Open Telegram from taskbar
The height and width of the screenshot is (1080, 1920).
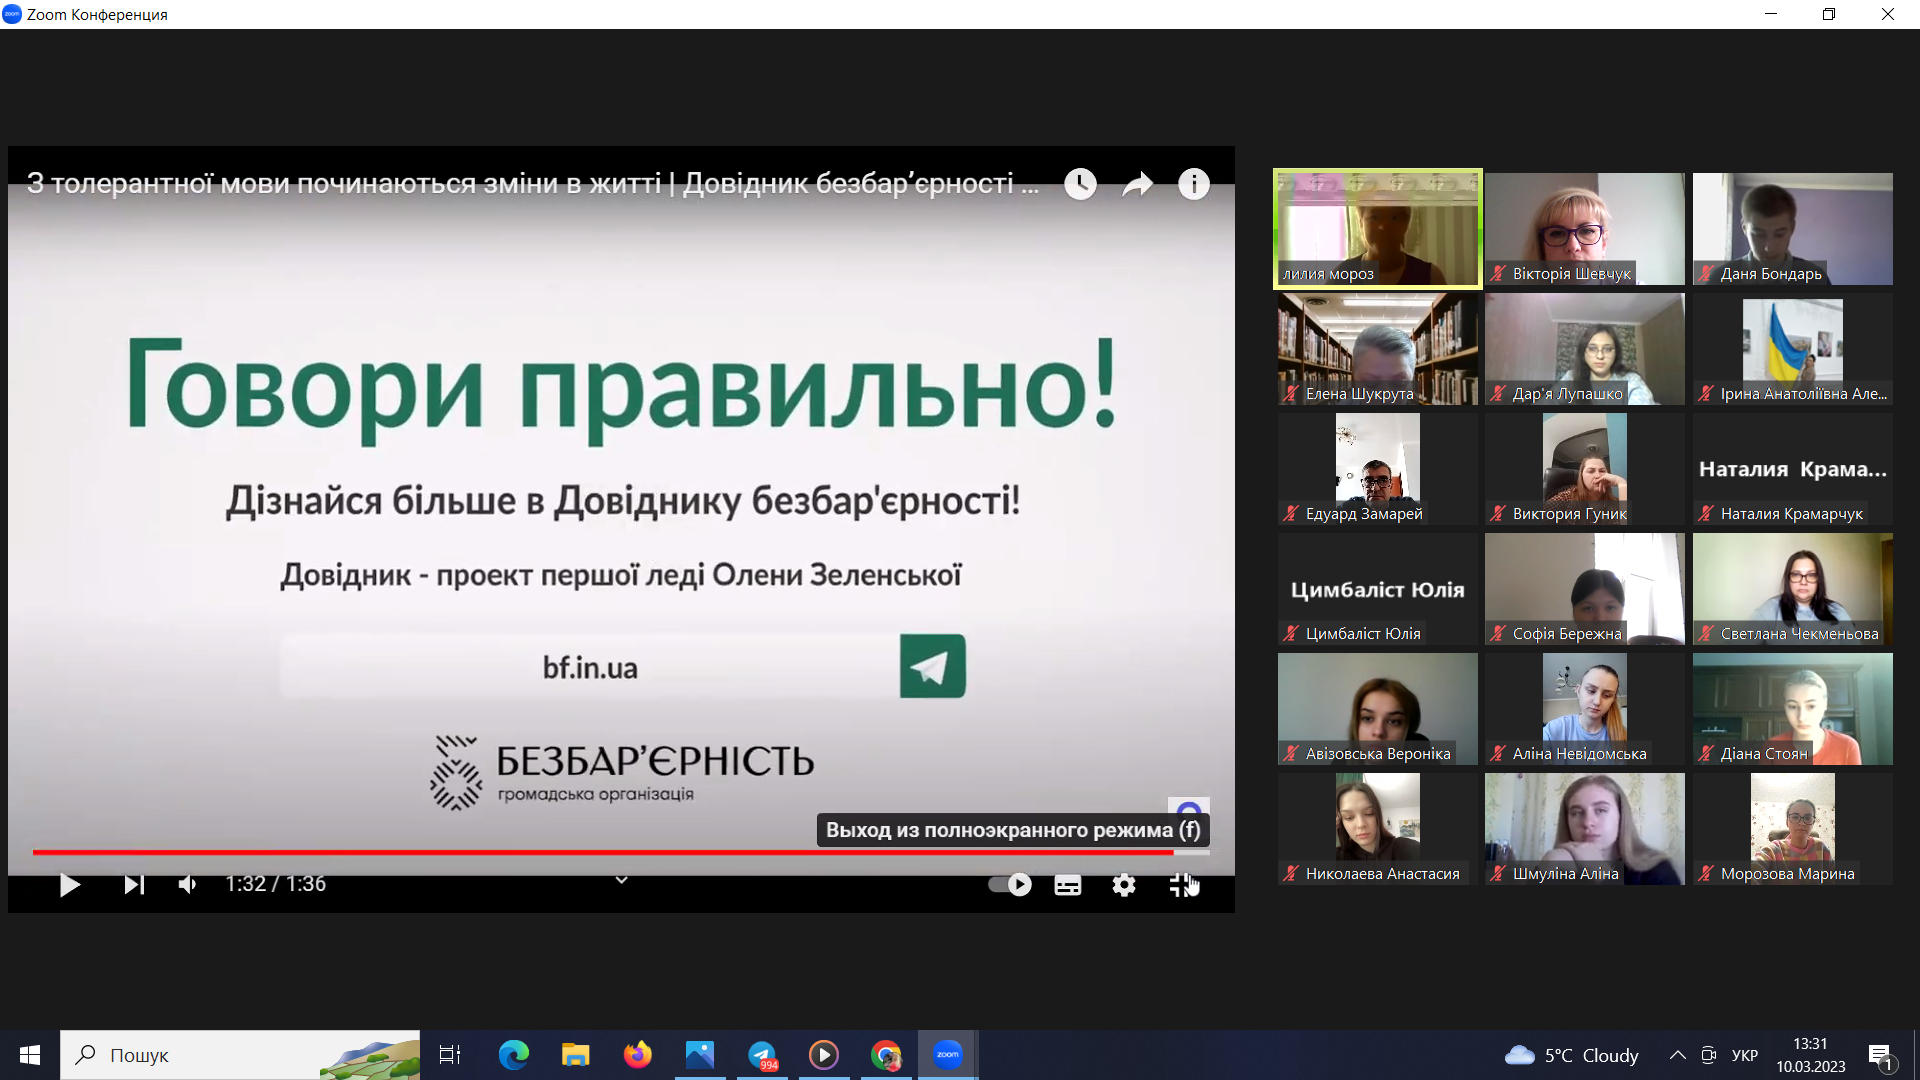[762, 1055]
